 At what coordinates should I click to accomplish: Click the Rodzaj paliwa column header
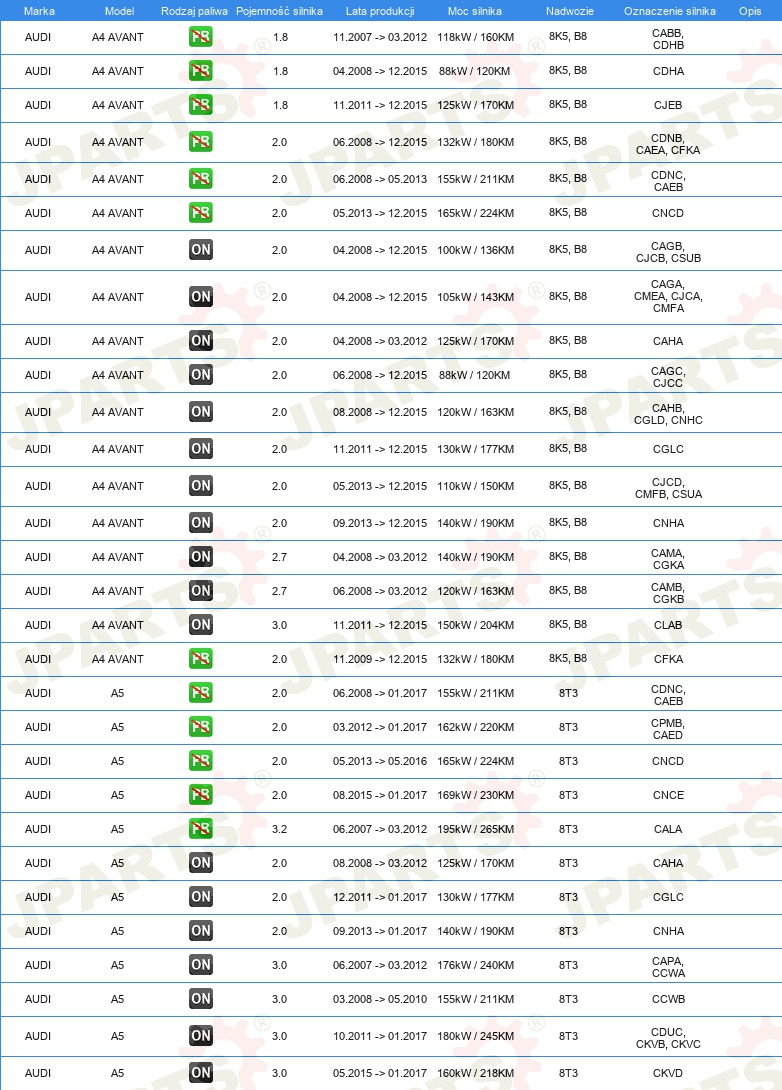pos(194,11)
